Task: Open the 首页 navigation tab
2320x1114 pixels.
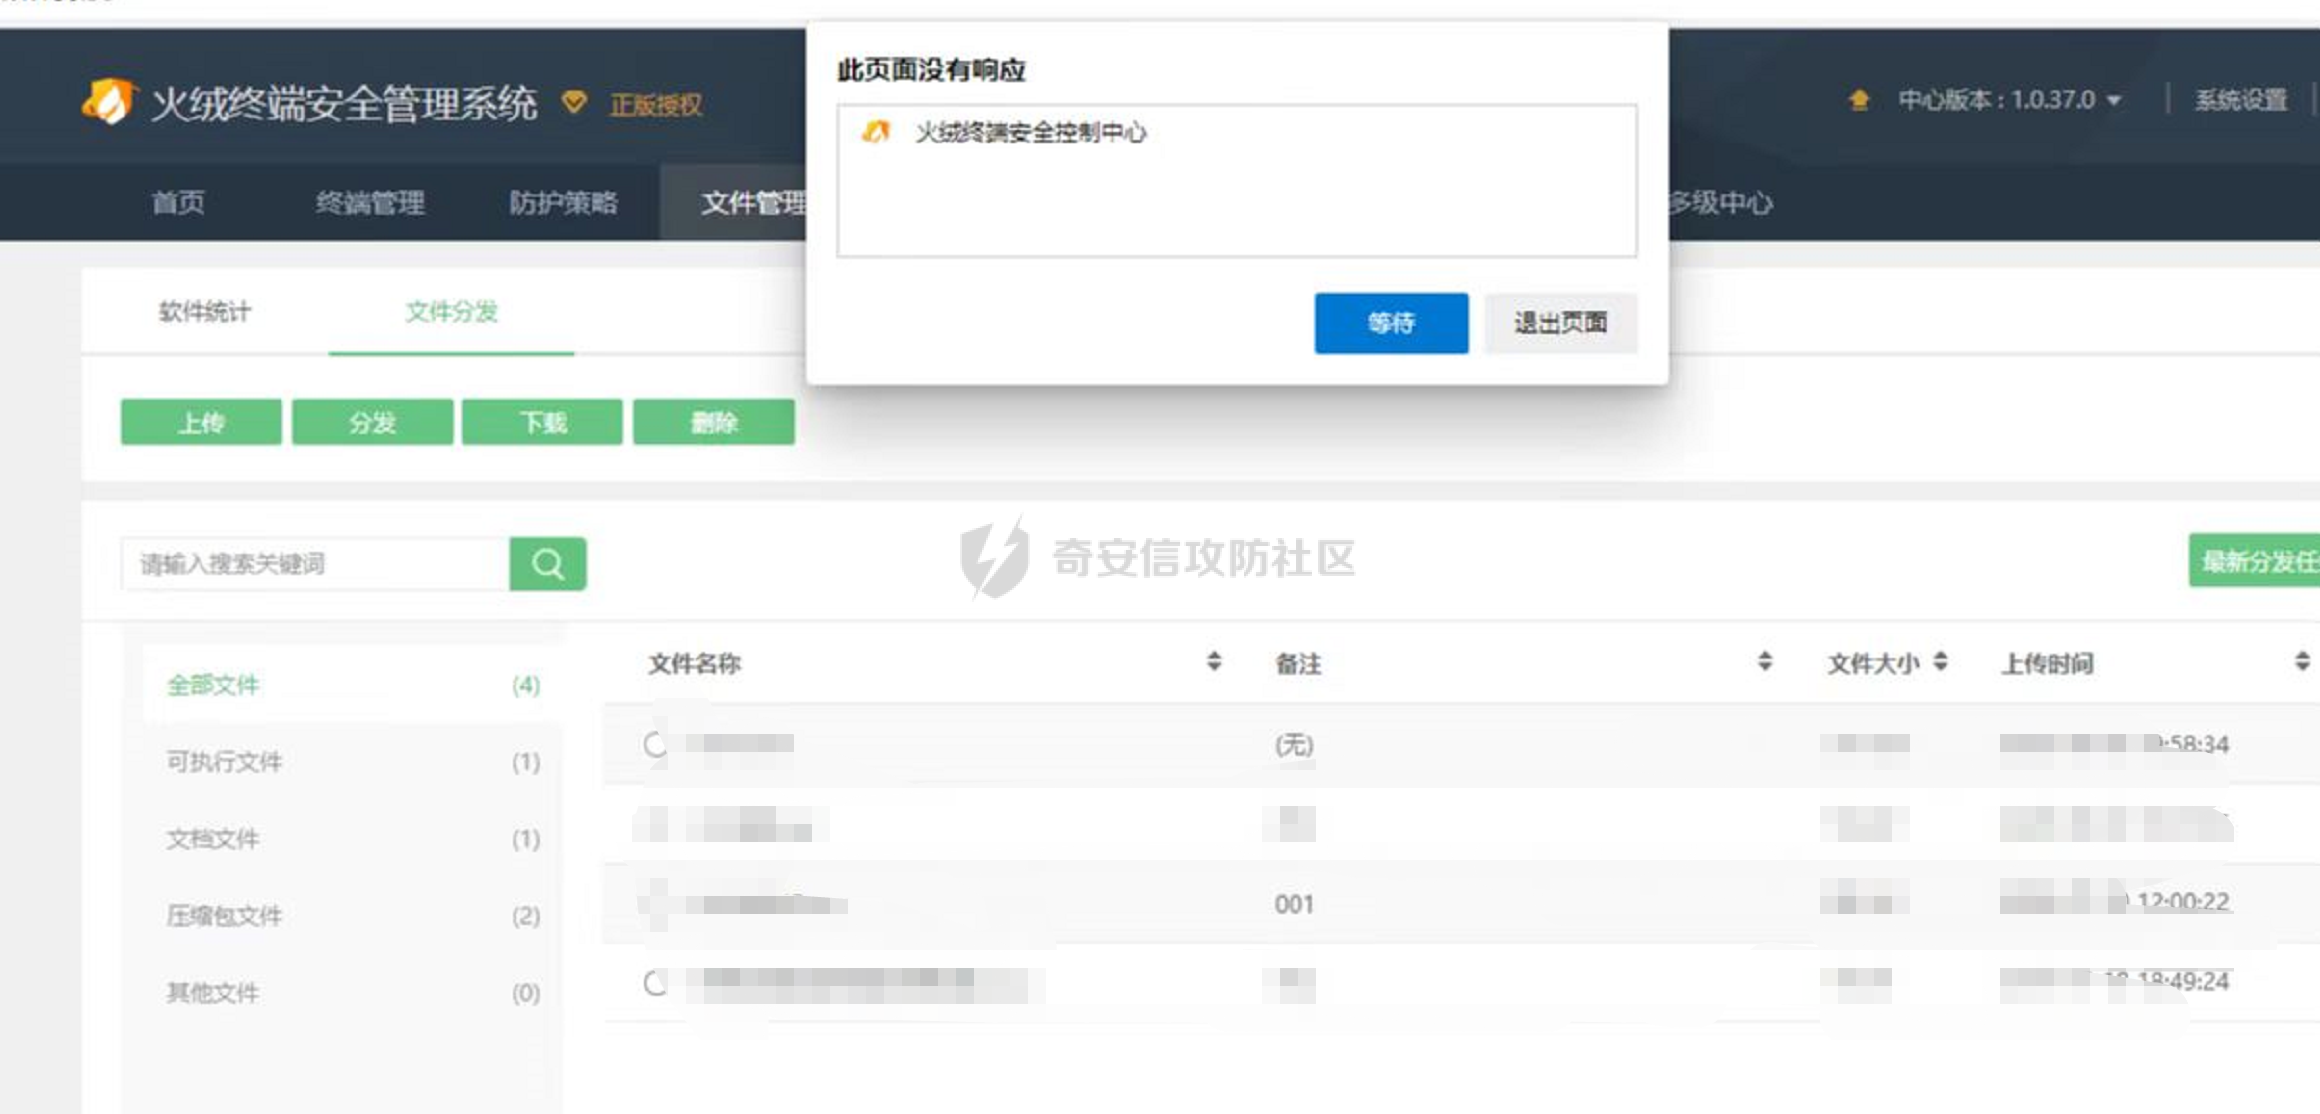Action: pyautogui.click(x=179, y=203)
